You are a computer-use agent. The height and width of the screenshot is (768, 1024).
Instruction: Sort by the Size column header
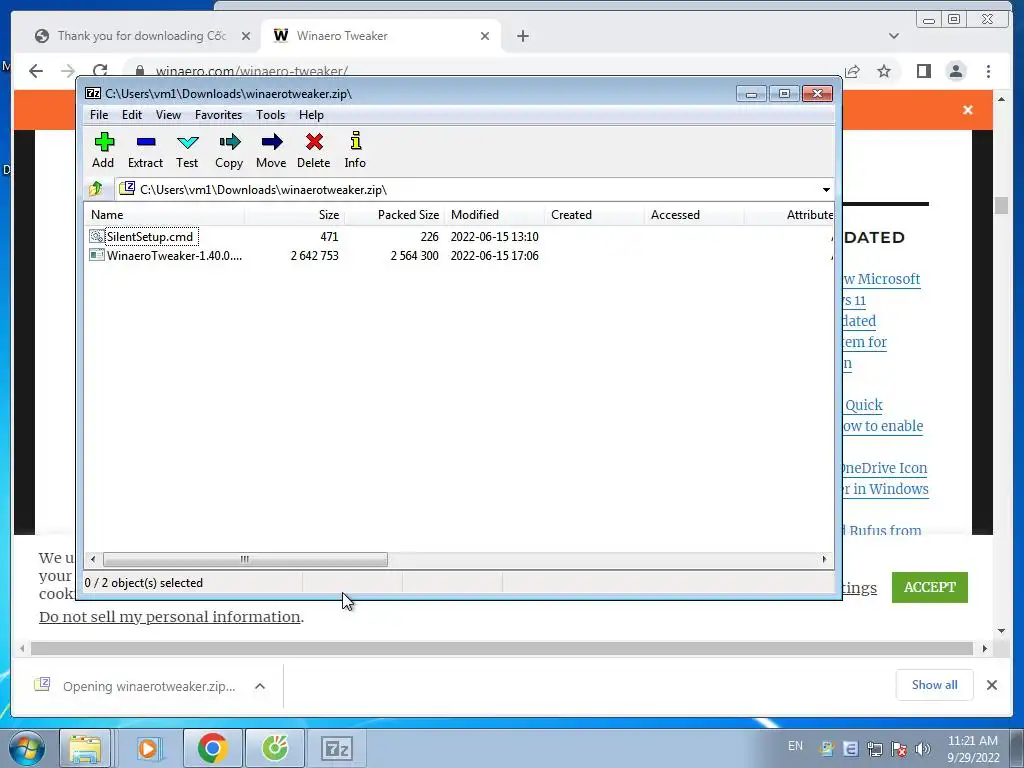tap(295, 215)
